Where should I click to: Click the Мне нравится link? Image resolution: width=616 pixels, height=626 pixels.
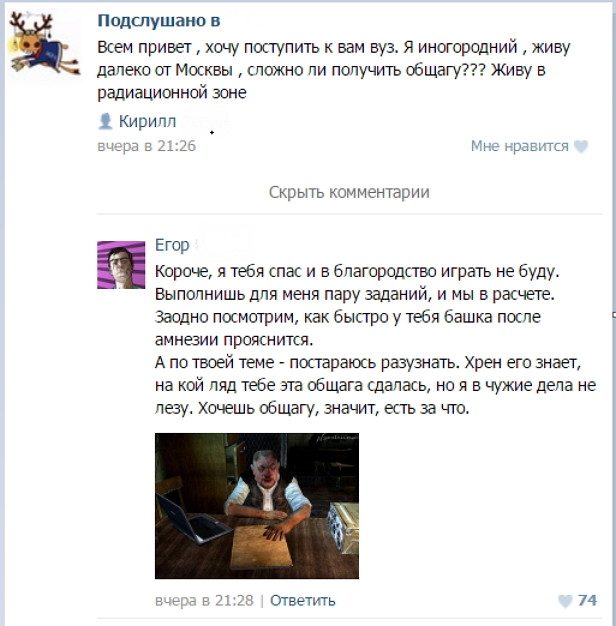tap(519, 146)
